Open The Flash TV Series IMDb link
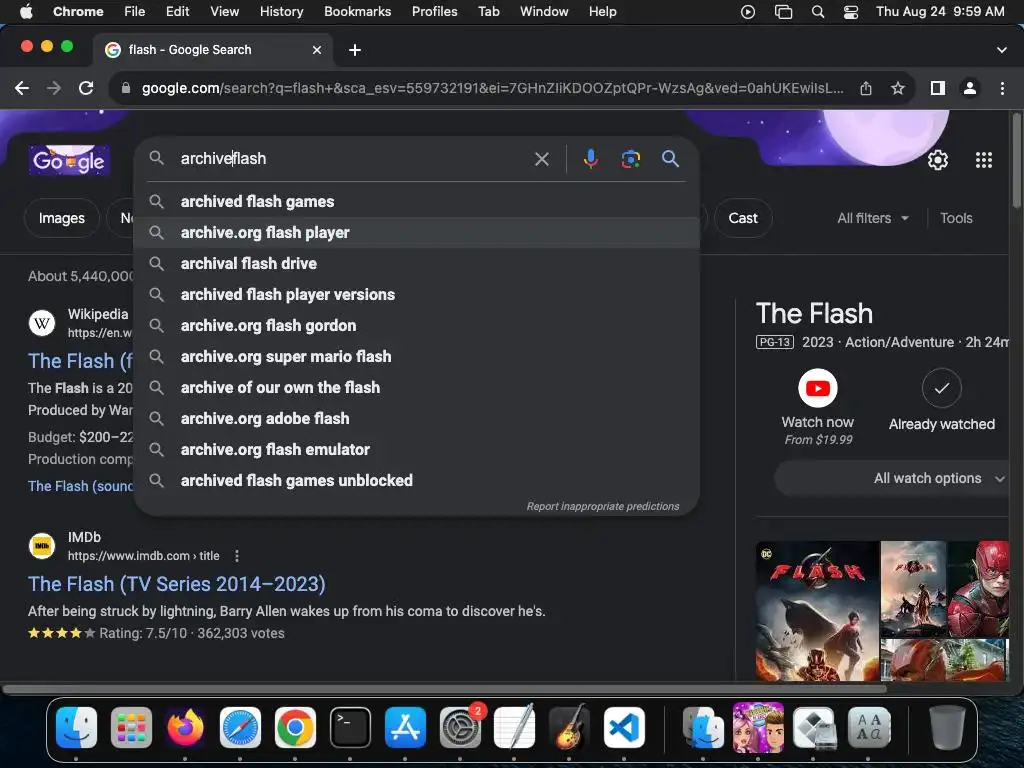 (176, 584)
